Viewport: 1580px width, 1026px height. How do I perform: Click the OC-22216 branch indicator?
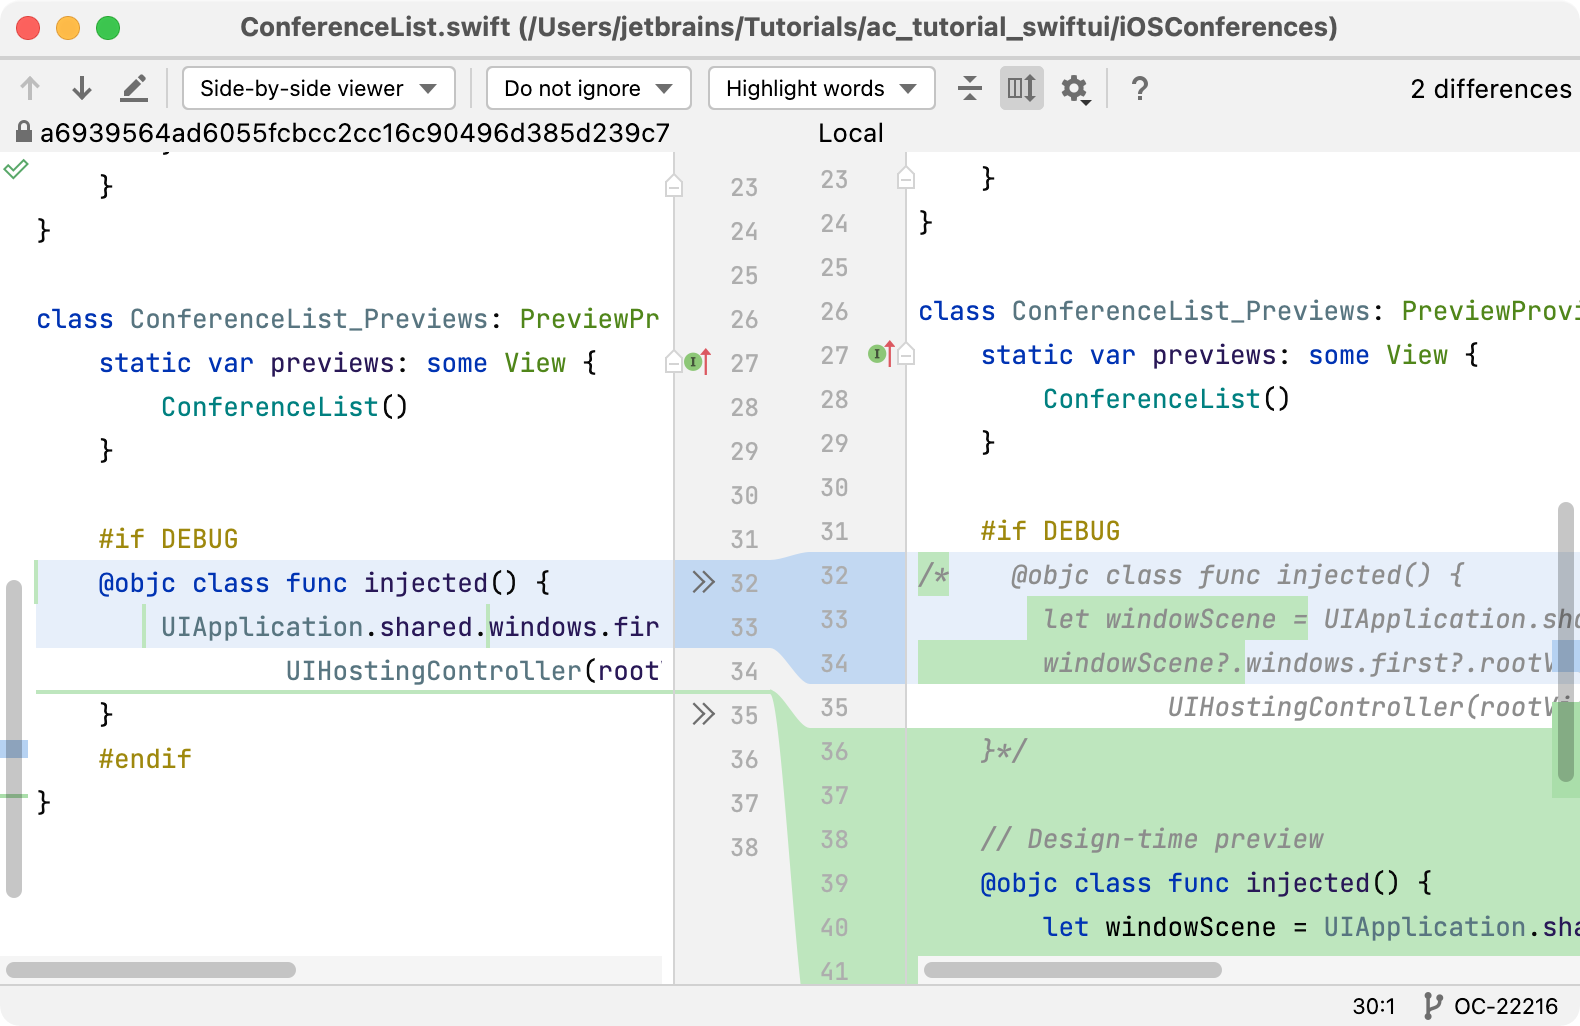tap(1491, 1006)
